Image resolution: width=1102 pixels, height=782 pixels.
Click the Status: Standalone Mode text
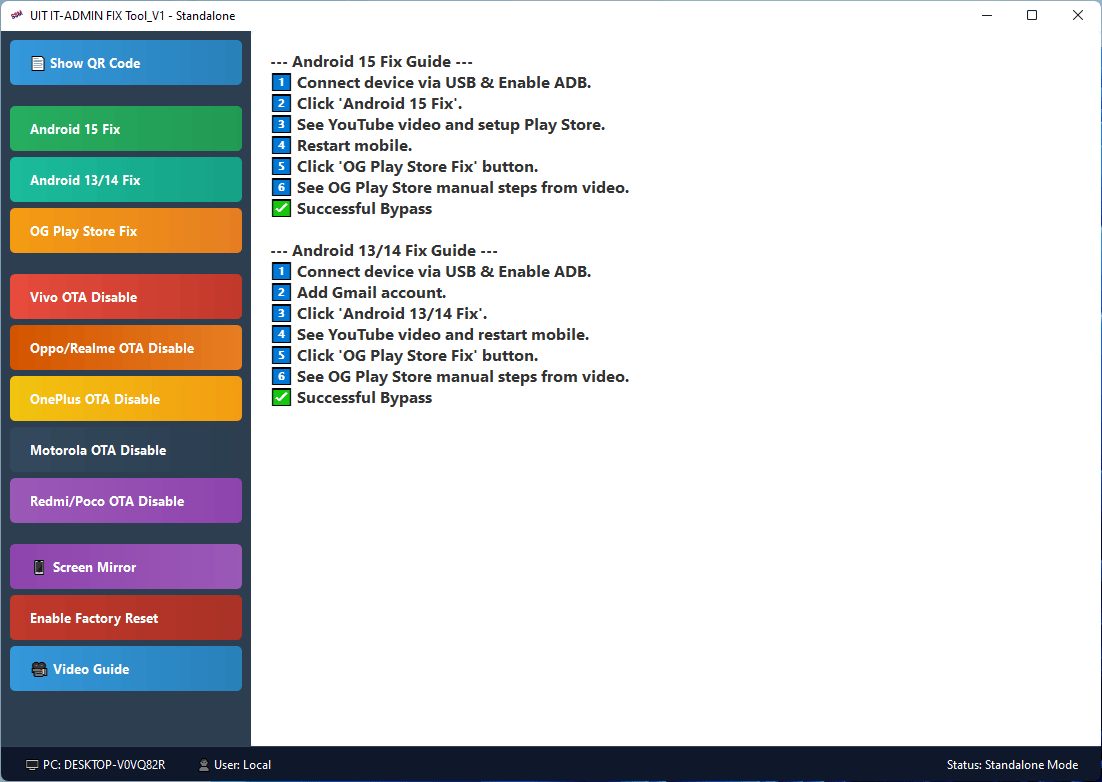1012,764
